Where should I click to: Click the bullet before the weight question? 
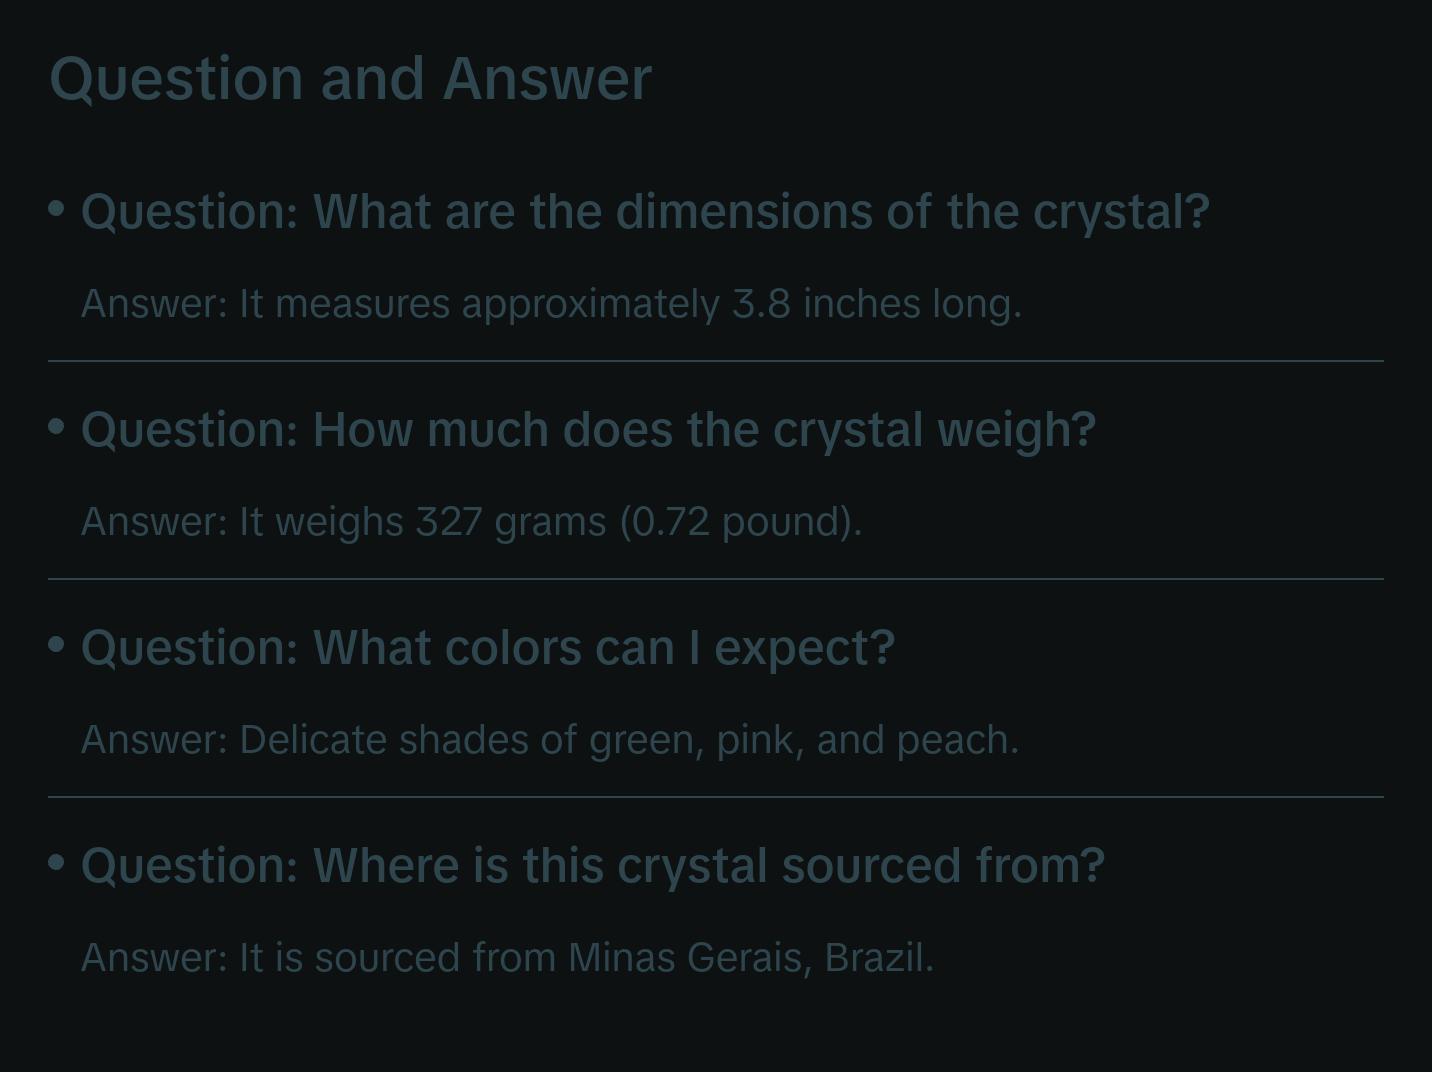pos(57,427)
